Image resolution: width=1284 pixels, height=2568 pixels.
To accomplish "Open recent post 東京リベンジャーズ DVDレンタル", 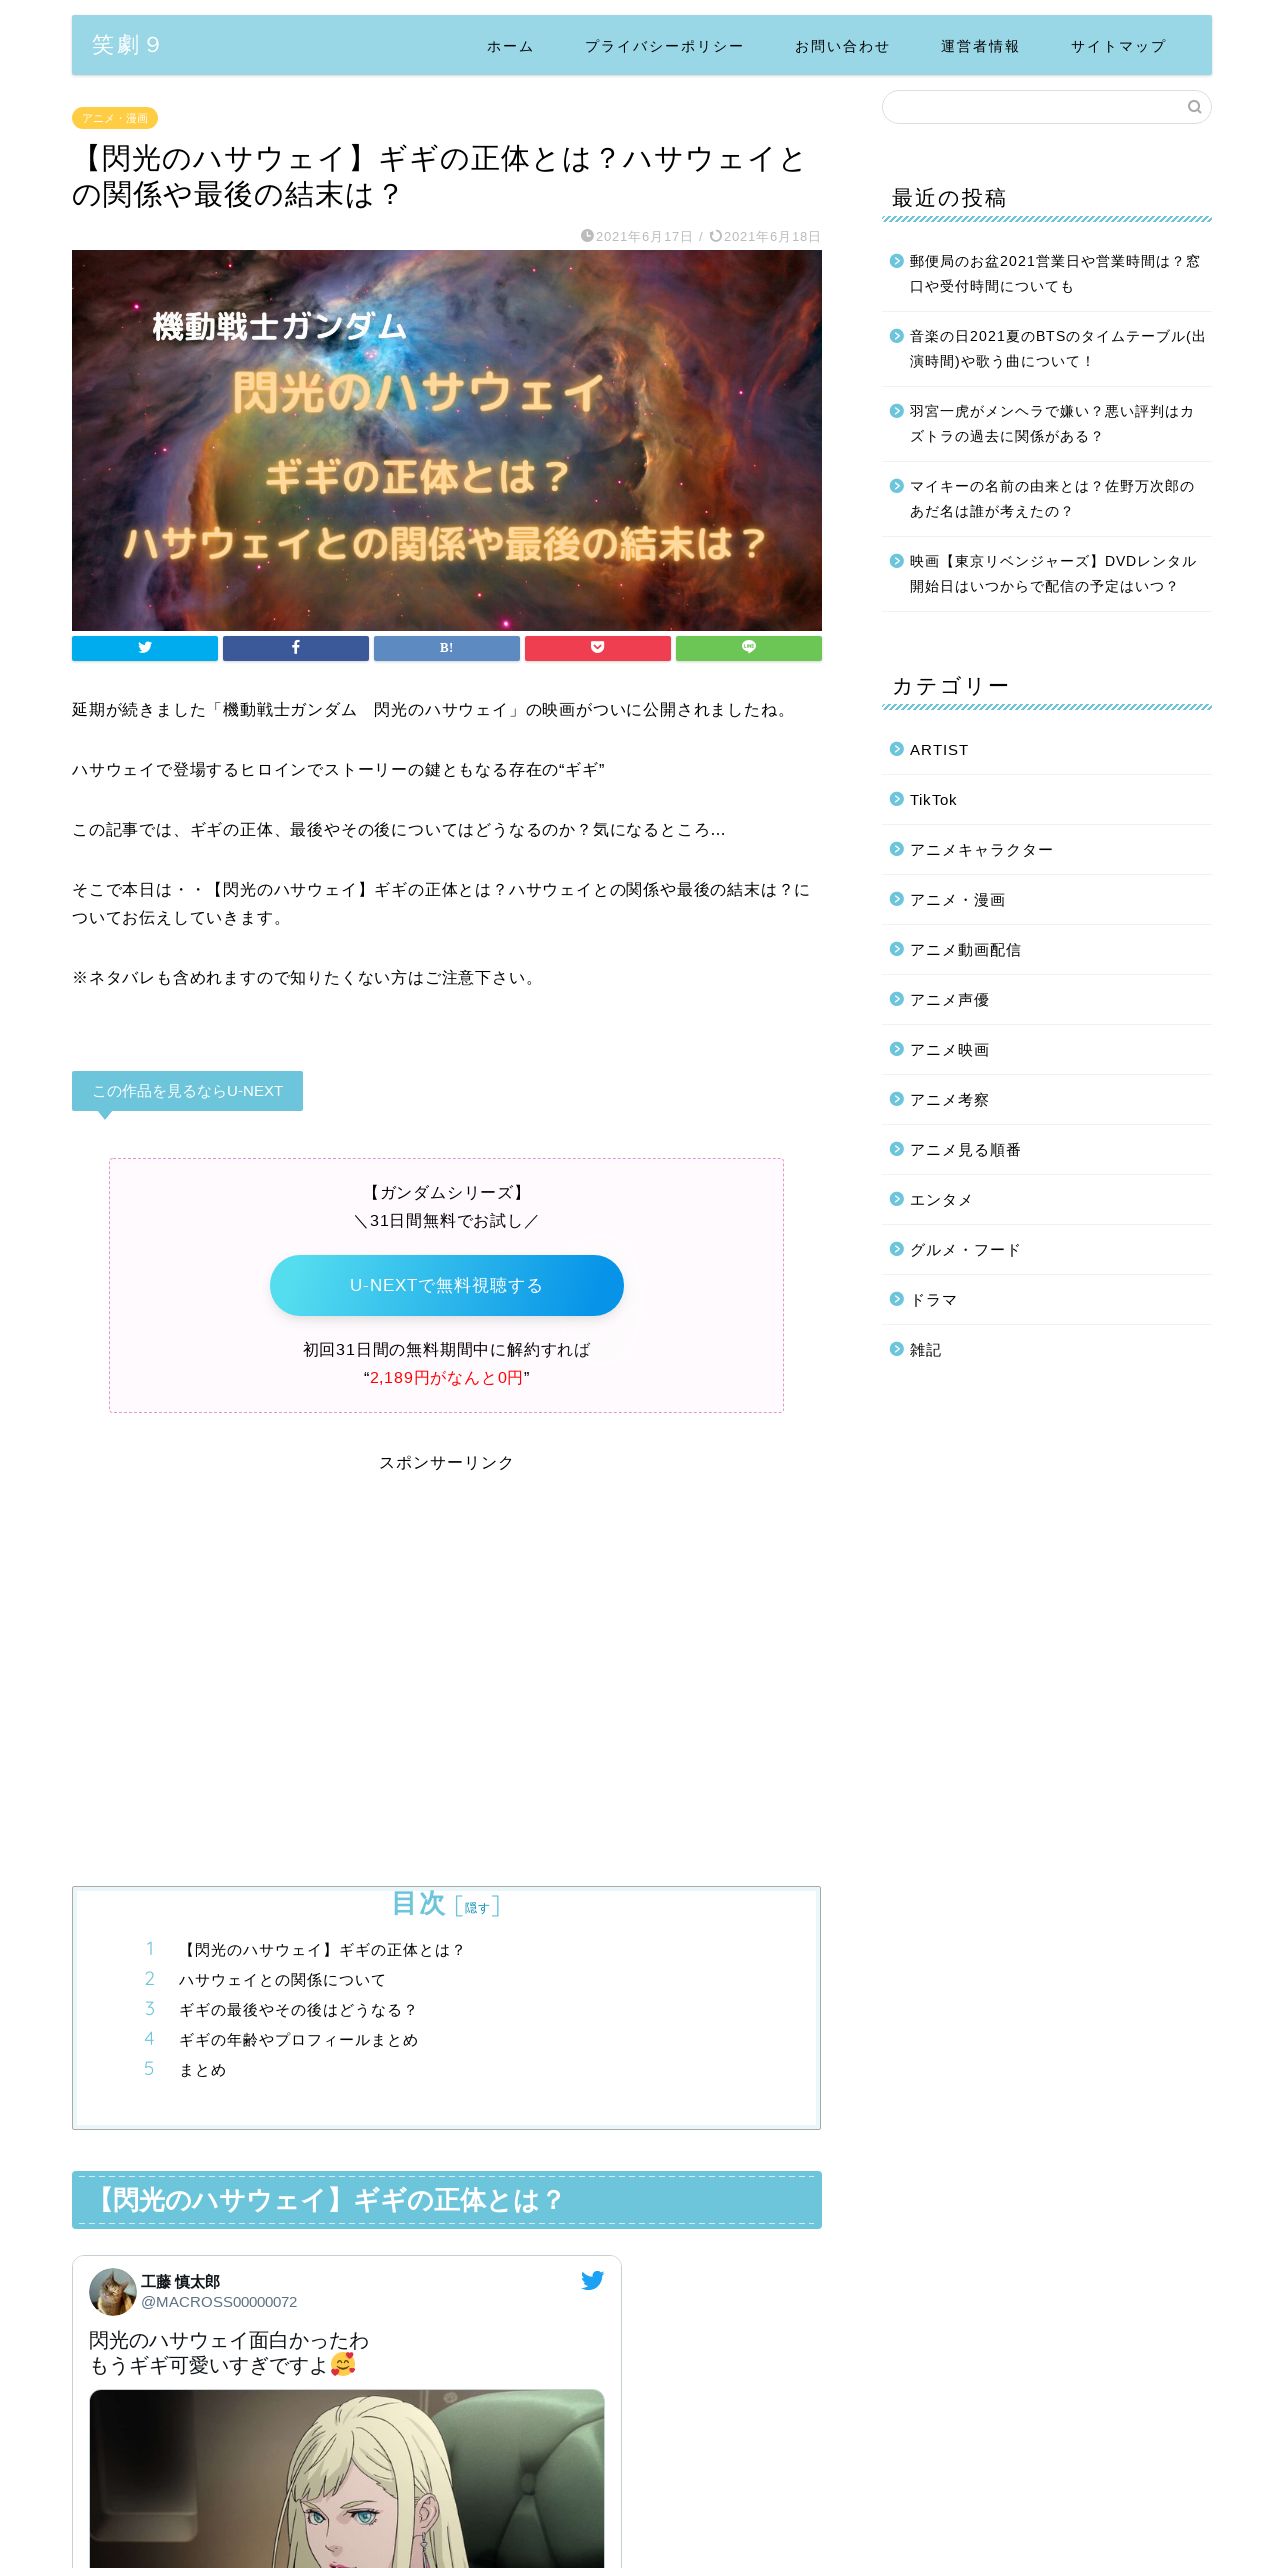I will point(1053,574).
